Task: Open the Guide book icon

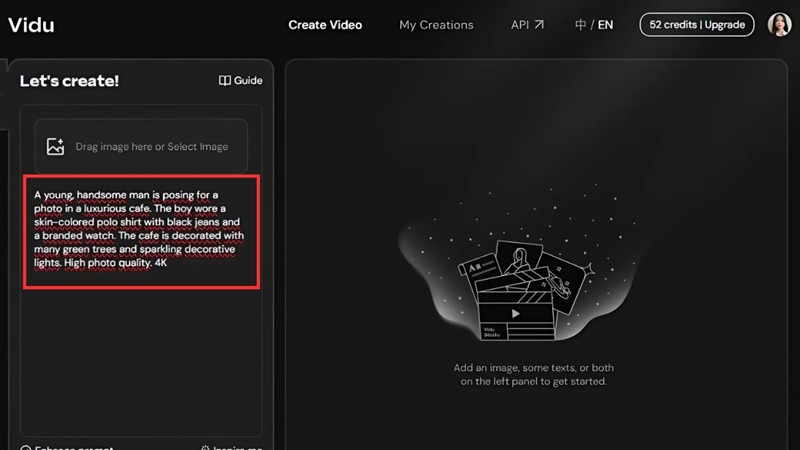Action: (224, 81)
